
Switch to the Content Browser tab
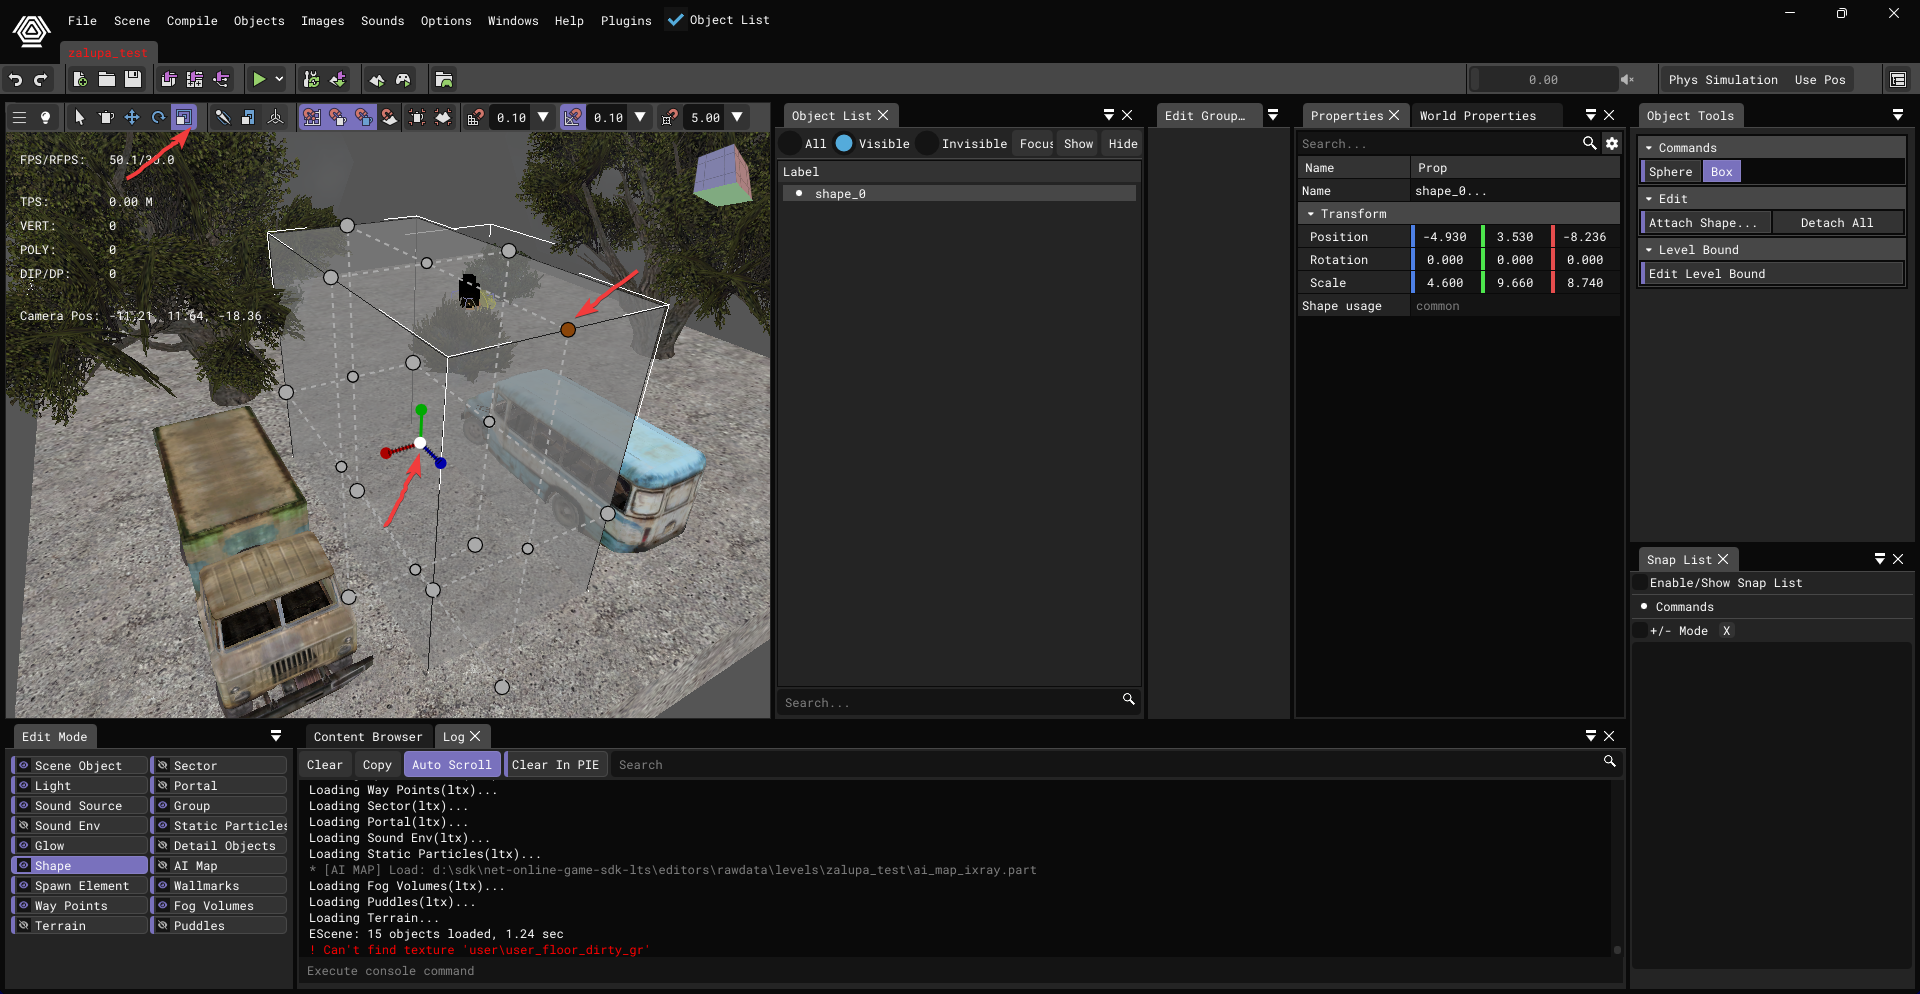tap(368, 737)
